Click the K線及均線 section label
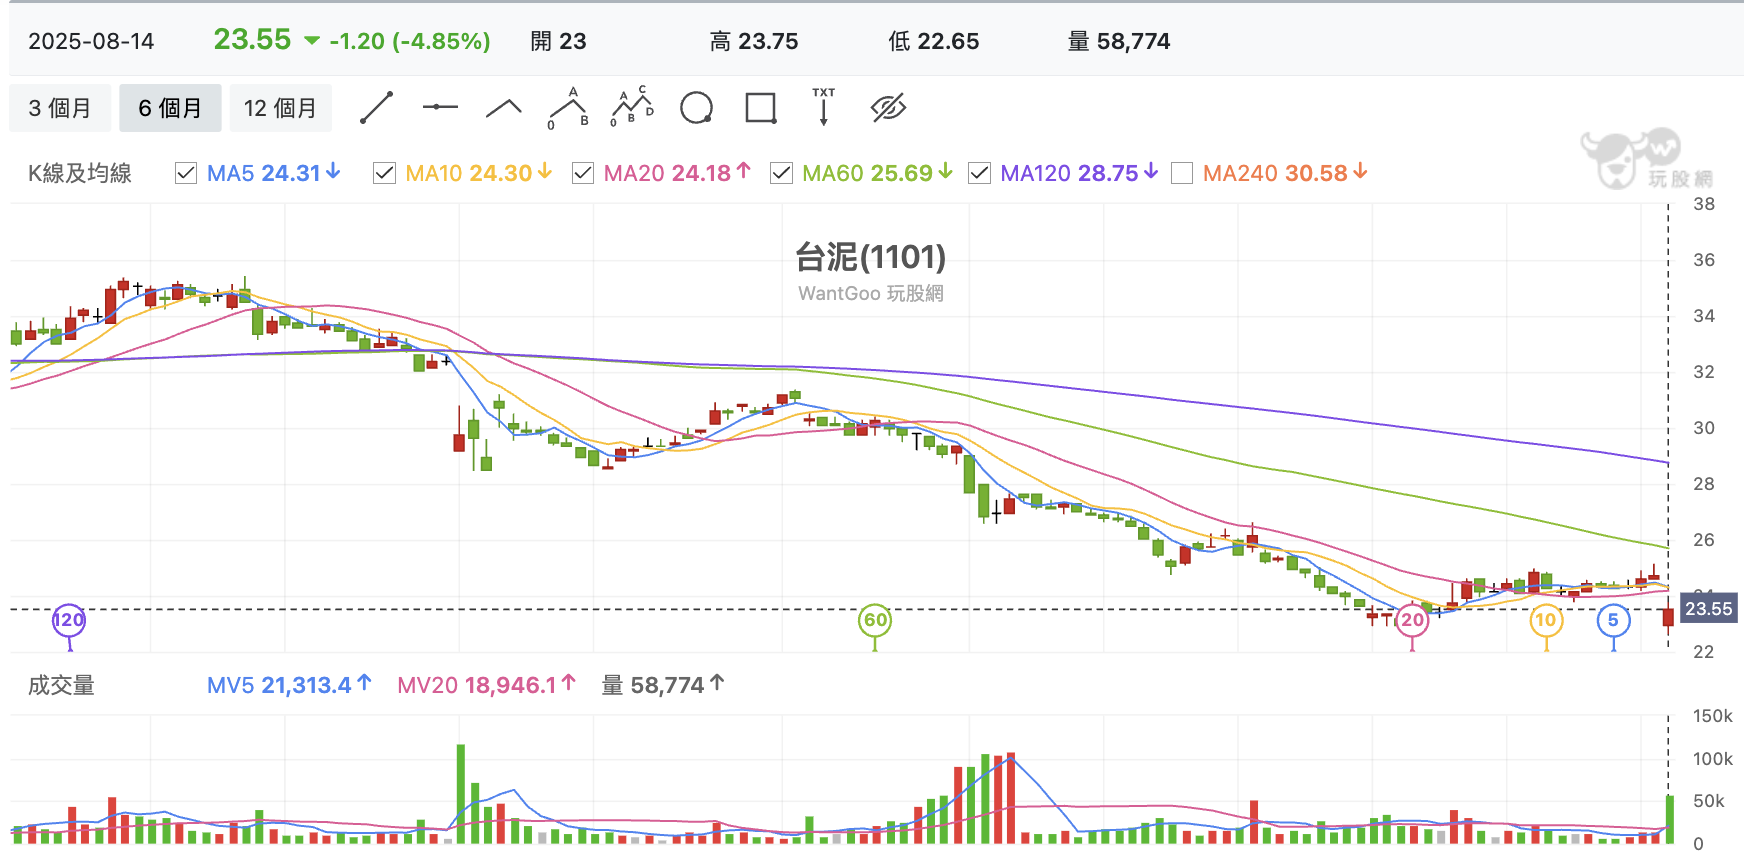 80,173
